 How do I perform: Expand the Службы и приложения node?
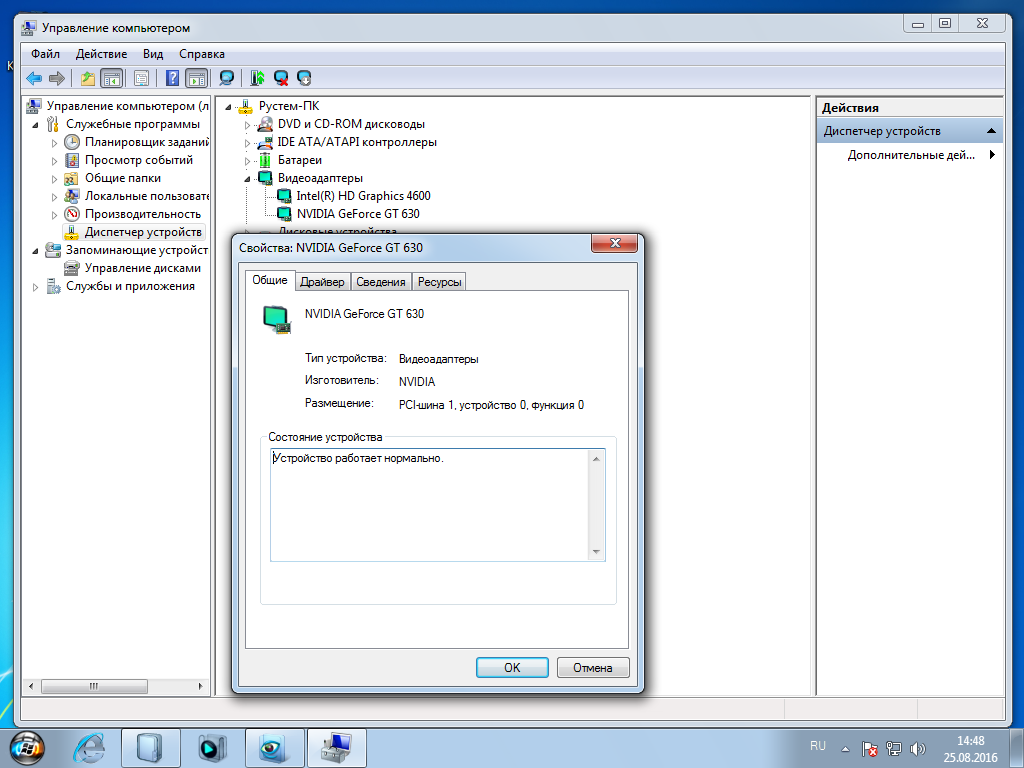[x=35, y=287]
